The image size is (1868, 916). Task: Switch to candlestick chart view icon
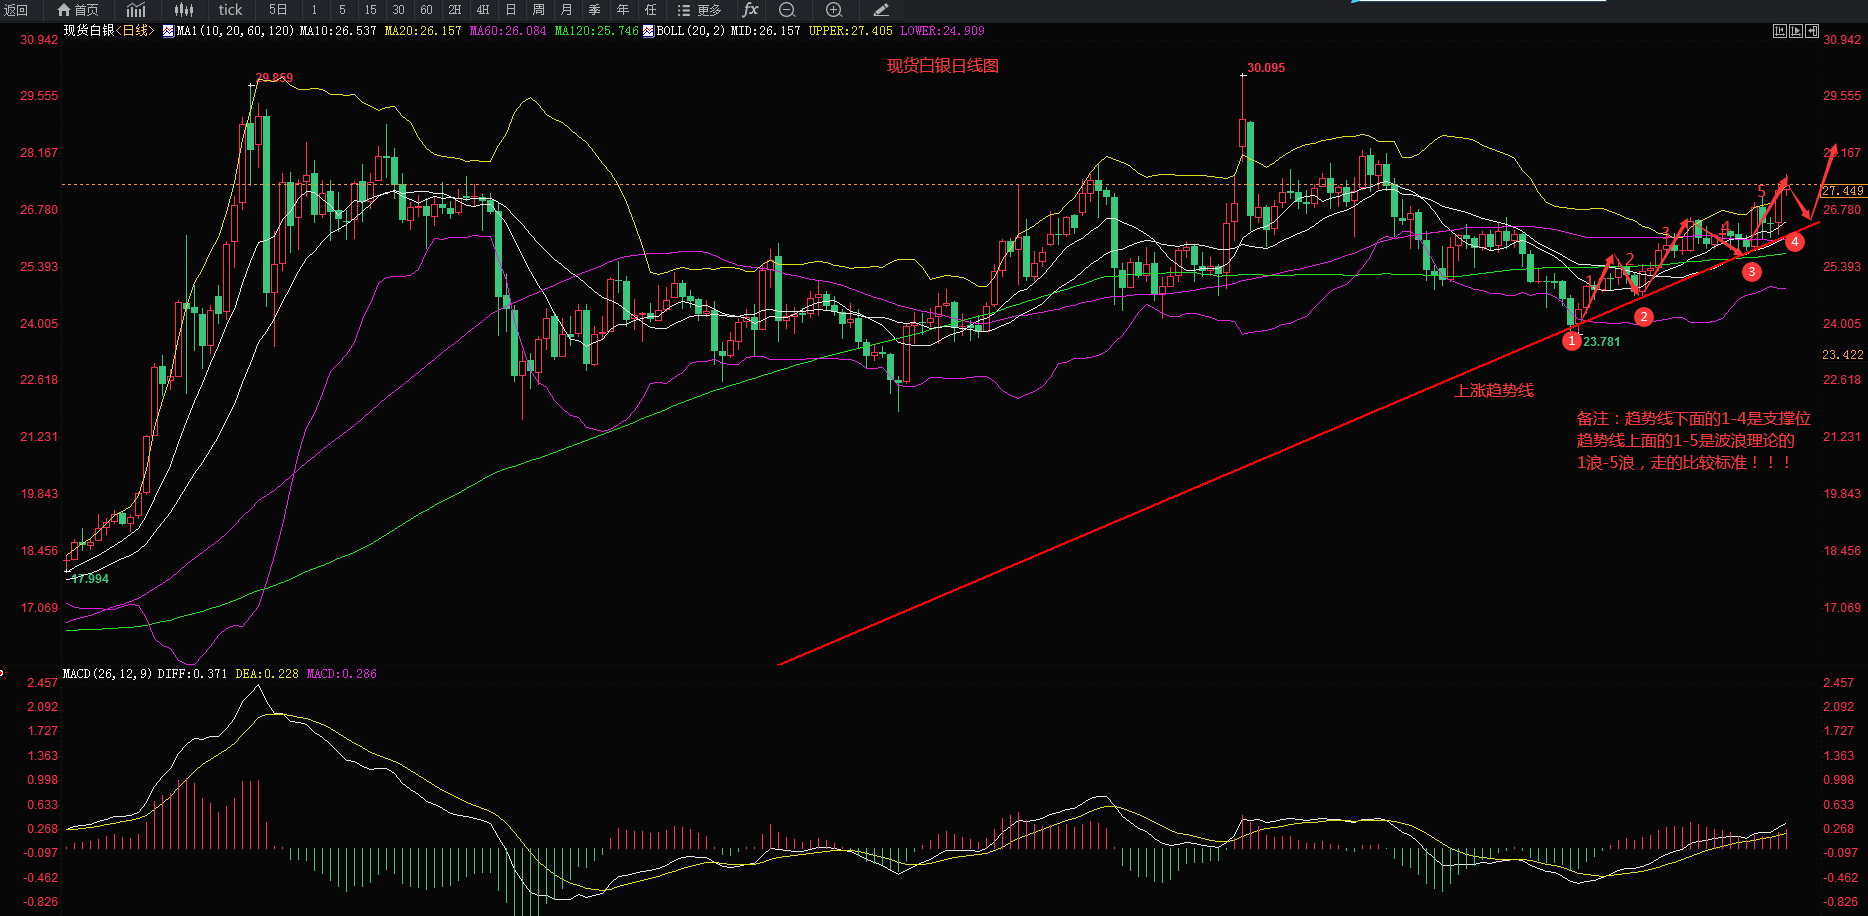pyautogui.click(x=184, y=10)
